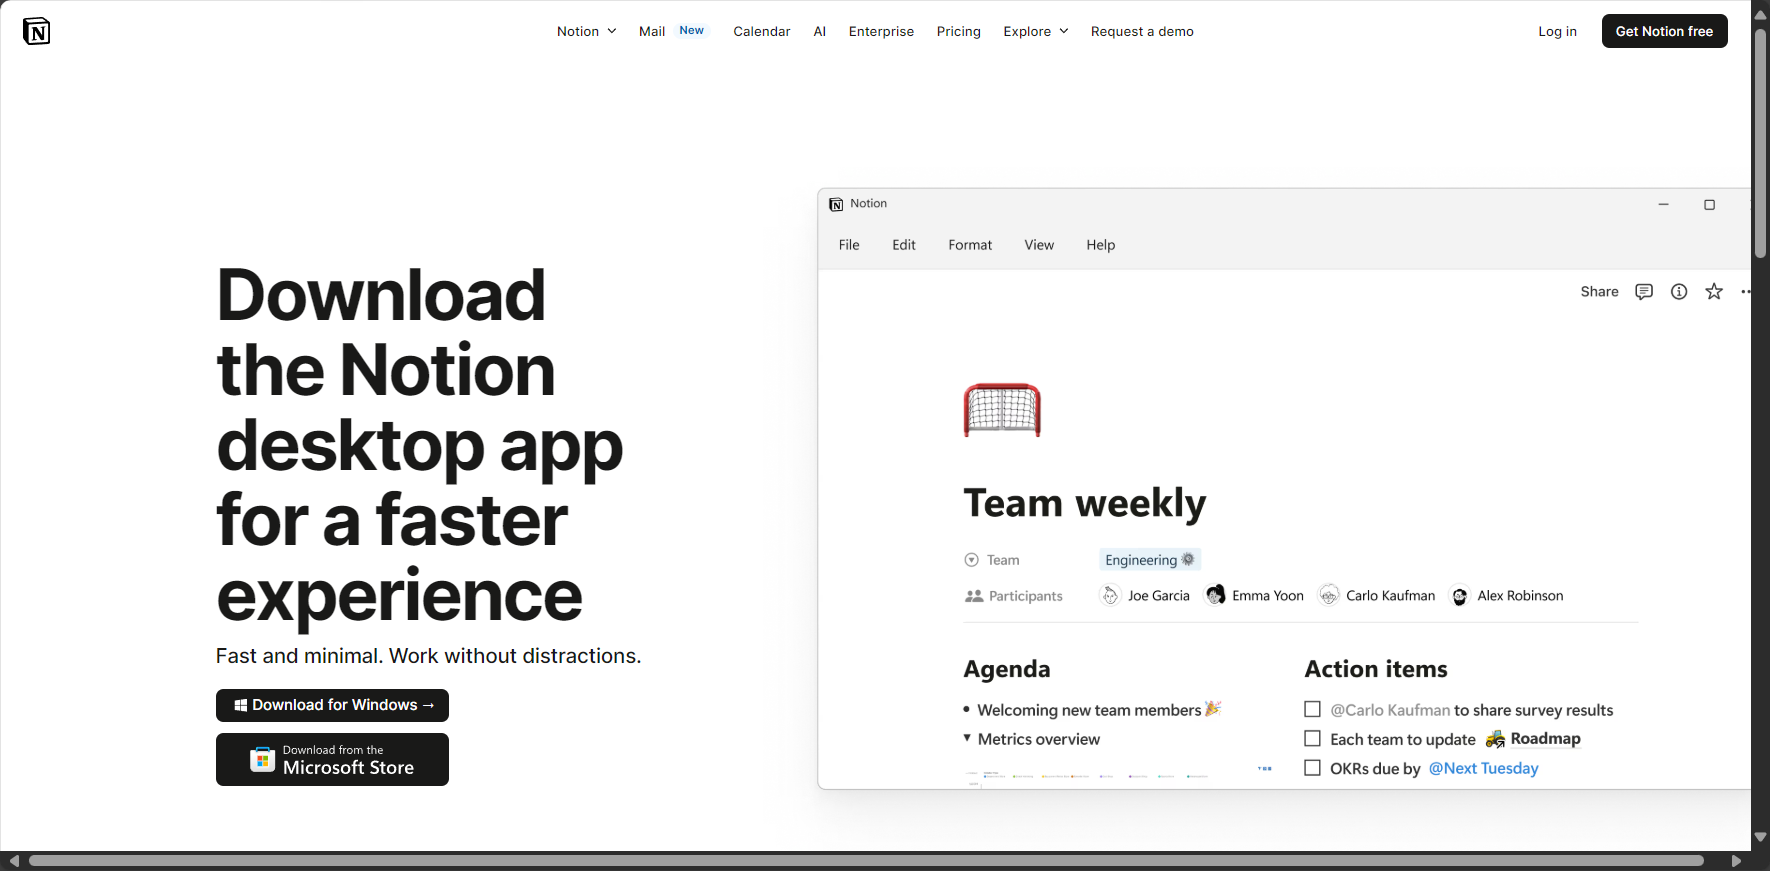The width and height of the screenshot is (1770, 871).
Task: Click the Agenda heading
Action: (x=1007, y=669)
